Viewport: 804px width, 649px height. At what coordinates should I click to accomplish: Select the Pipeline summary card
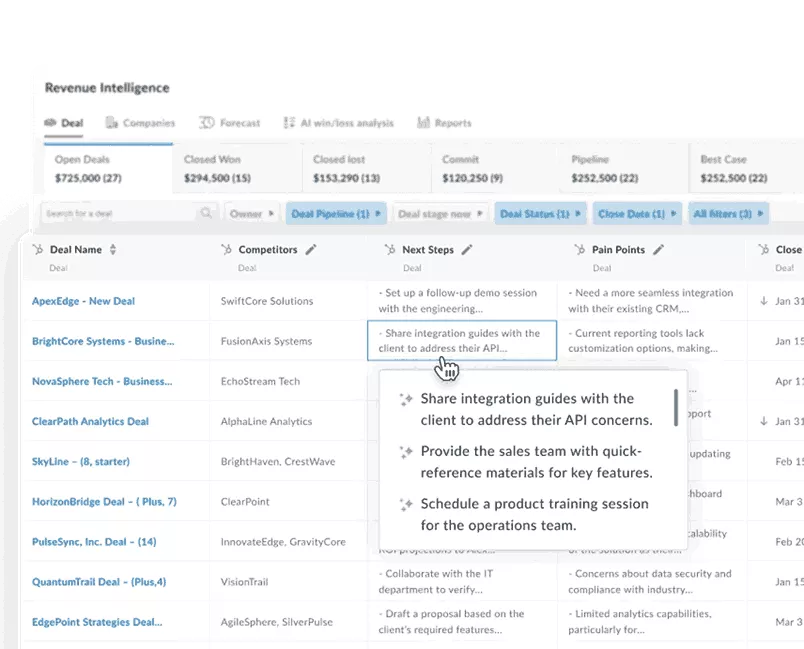tap(625, 169)
